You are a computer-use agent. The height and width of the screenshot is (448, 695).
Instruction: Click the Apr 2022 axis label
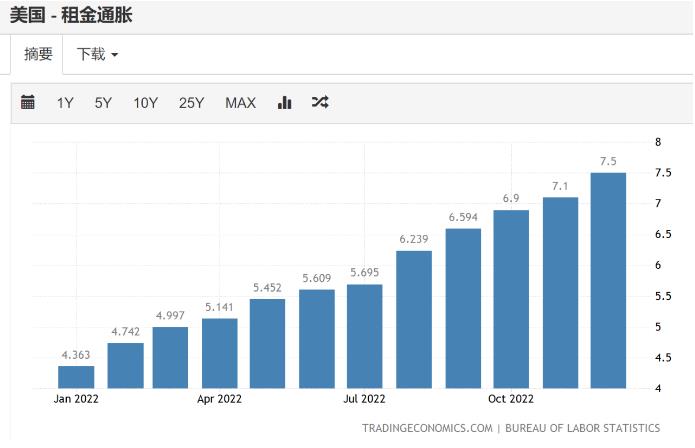tap(219, 399)
